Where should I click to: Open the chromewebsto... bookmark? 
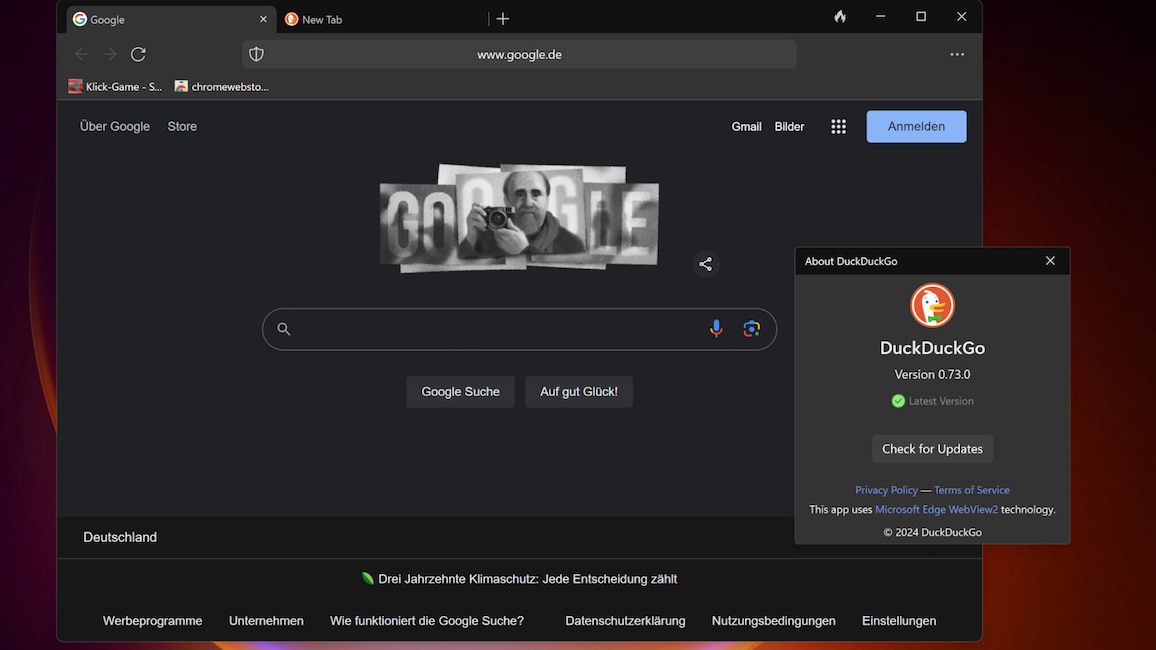[x=222, y=86]
